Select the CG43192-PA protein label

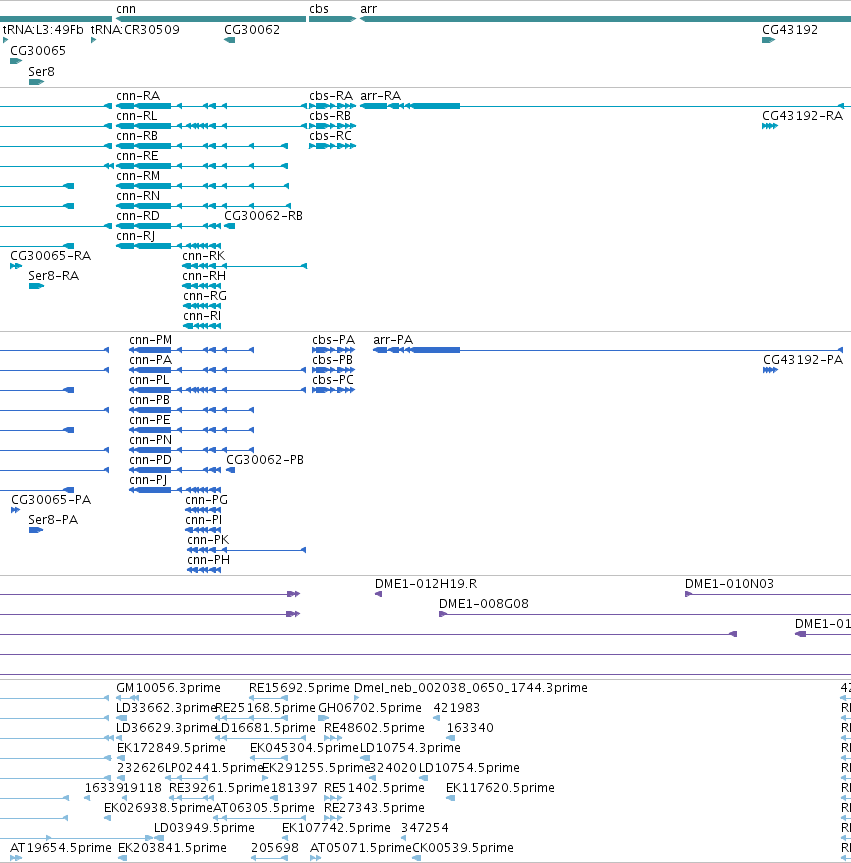pyautogui.click(x=803, y=360)
